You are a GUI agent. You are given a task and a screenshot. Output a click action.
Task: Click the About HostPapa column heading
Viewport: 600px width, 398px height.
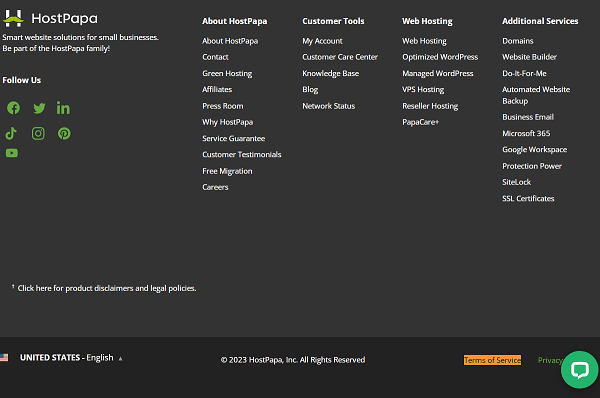click(x=235, y=21)
